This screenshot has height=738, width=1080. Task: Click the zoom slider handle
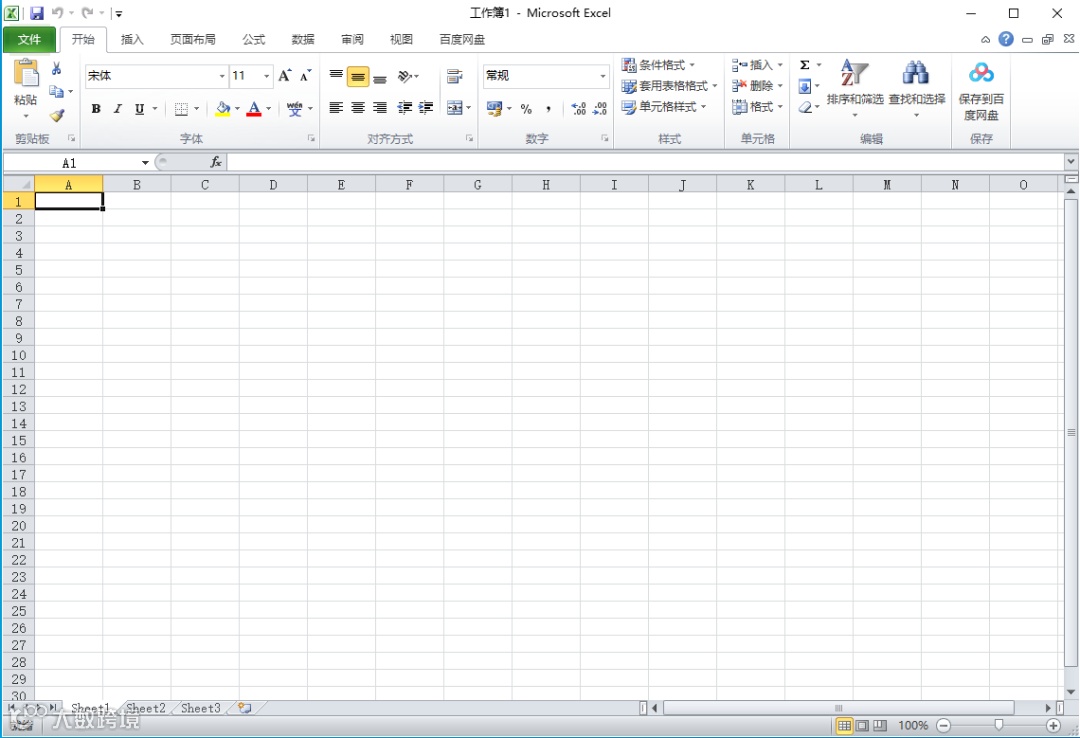(999, 725)
